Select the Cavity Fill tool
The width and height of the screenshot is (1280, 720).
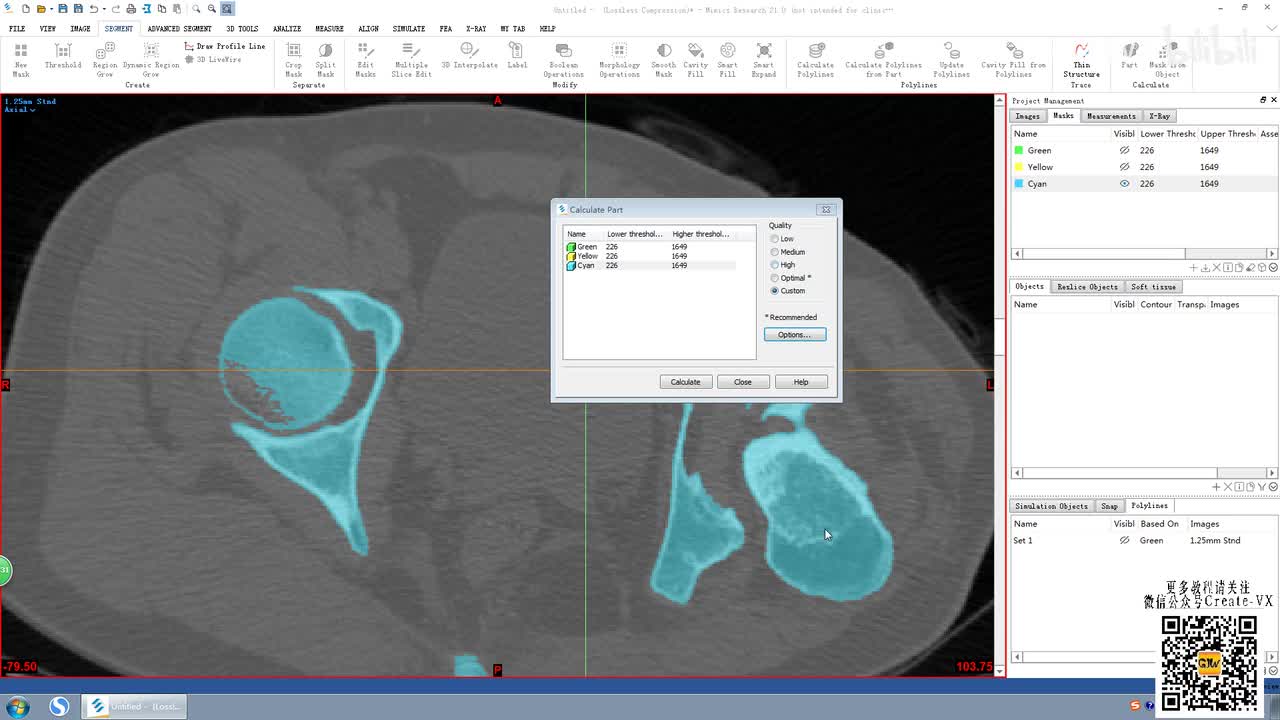(696, 60)
